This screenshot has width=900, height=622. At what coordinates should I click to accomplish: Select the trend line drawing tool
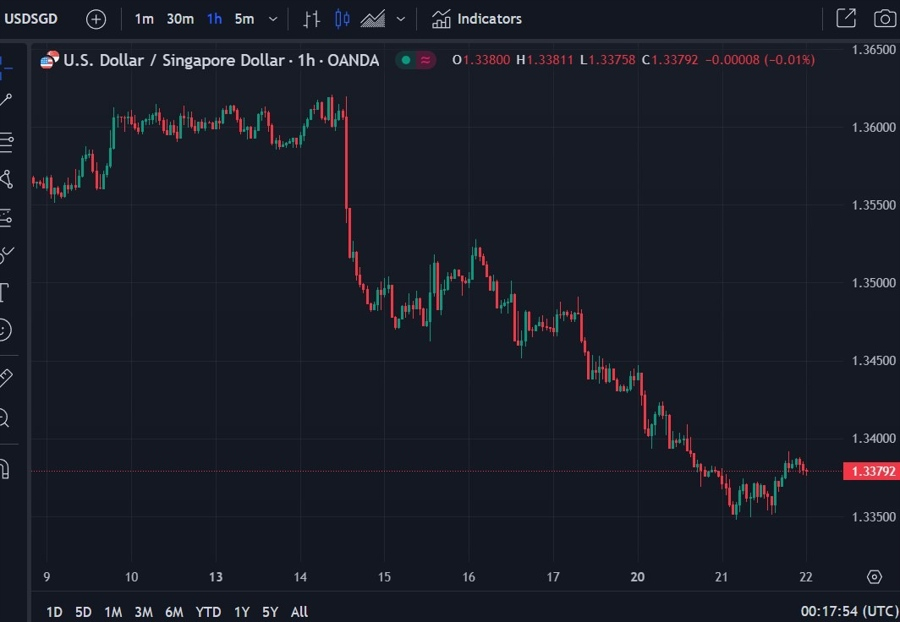point(6,100)
